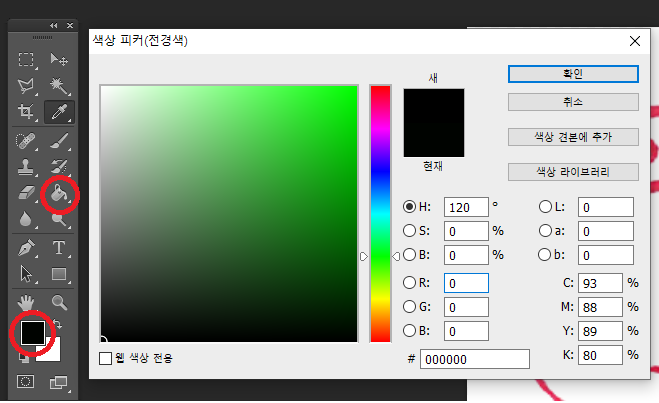Click the Lab b value input field
659x403 pixels.
[x=606, y=255]
